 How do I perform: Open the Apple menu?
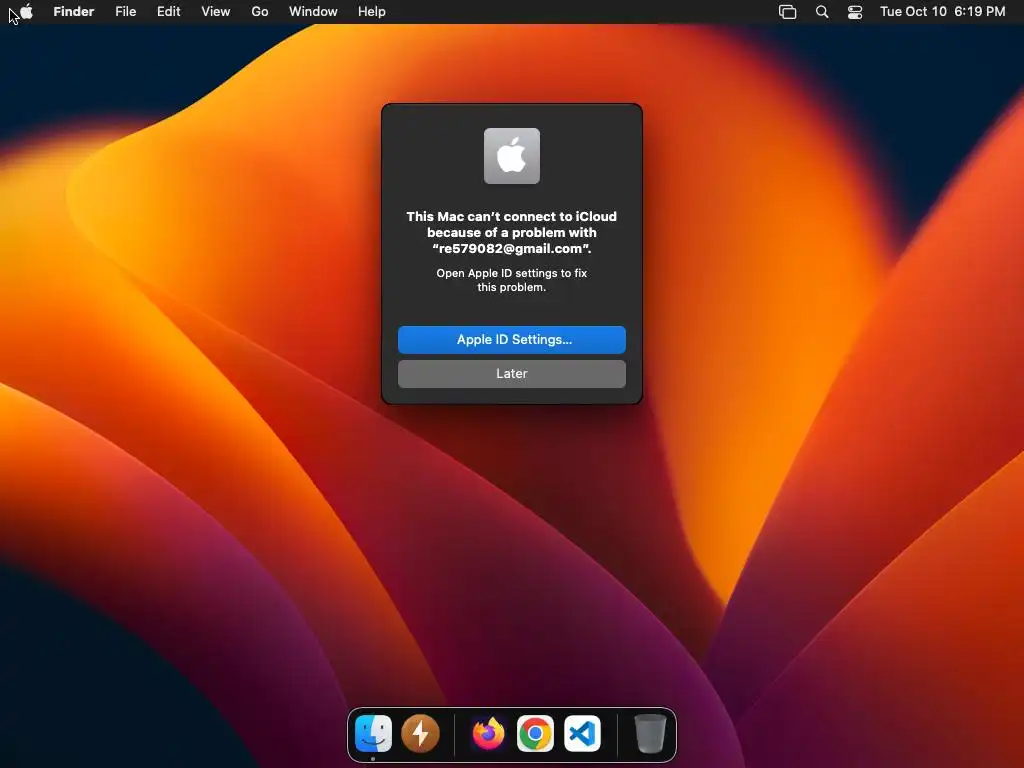[x=26, y=11]
